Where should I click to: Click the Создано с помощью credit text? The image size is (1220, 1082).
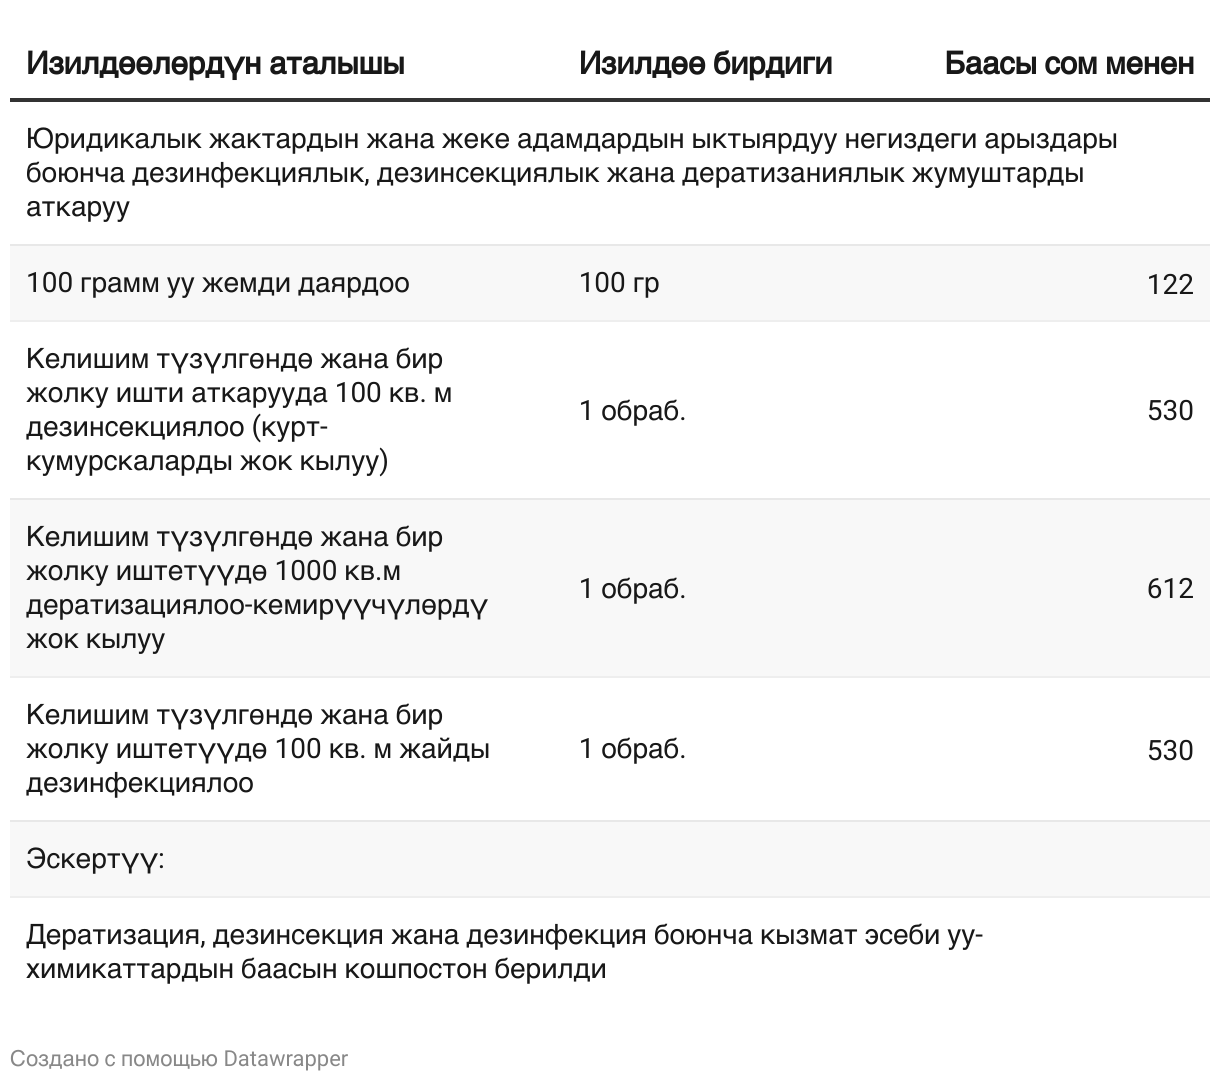tap(114, 1058)
